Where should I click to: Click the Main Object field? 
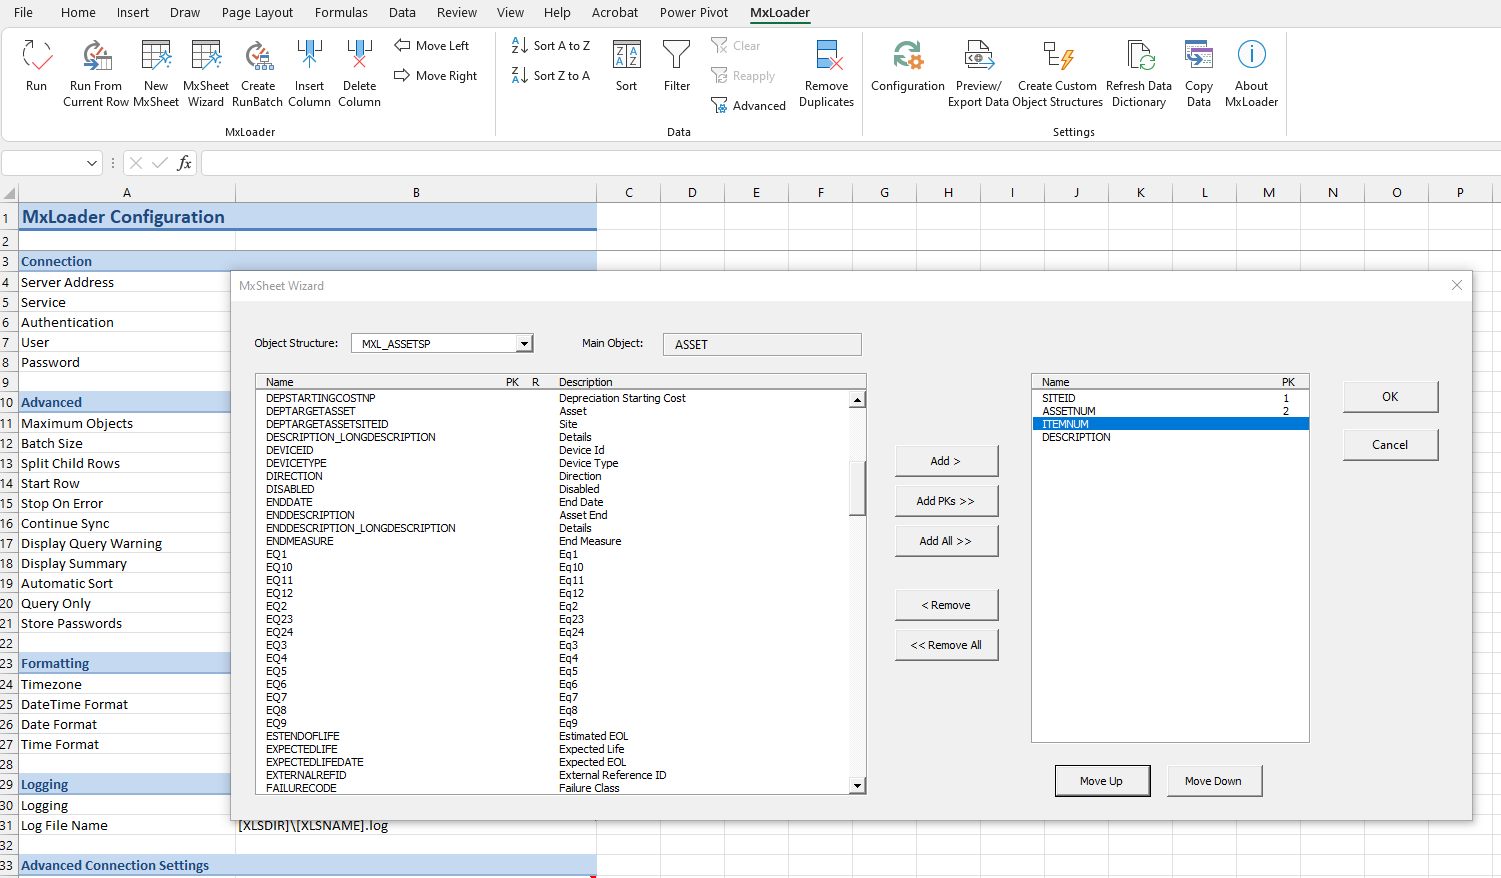[x=762, y=345]
